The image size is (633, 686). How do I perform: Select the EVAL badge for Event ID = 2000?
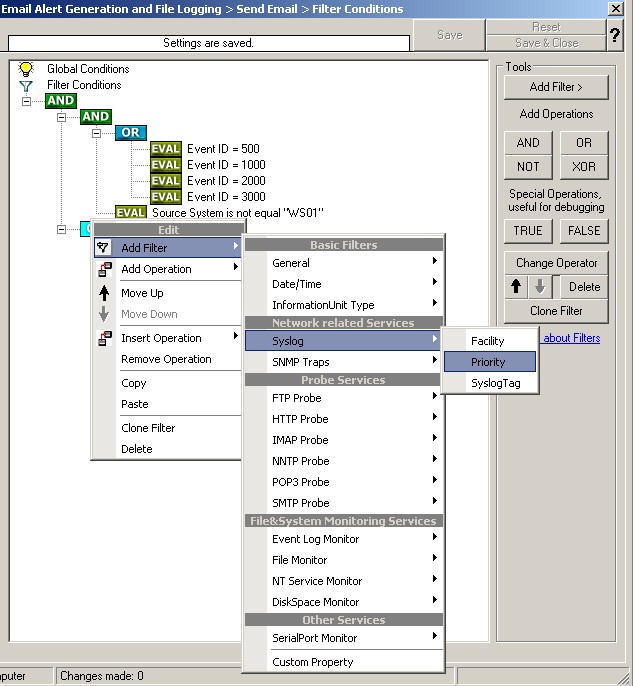[x=166, y=181]
